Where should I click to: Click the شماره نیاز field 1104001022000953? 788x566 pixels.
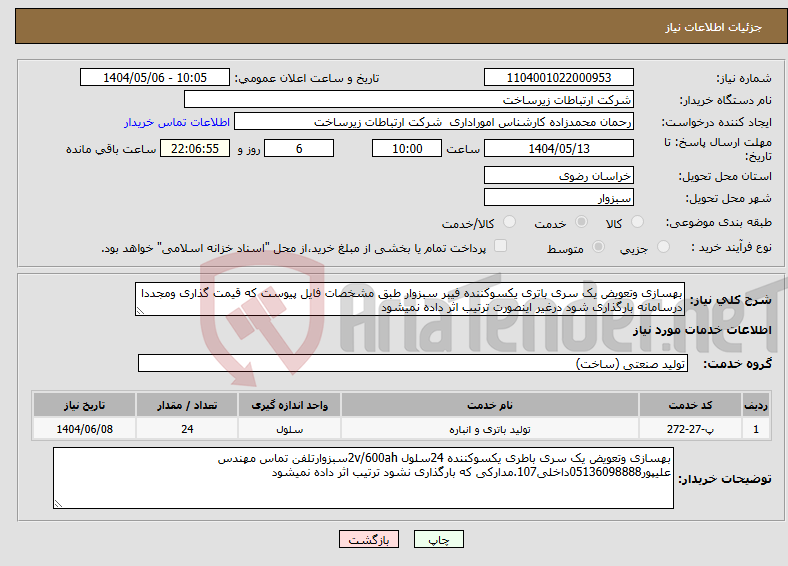(558, 77)
